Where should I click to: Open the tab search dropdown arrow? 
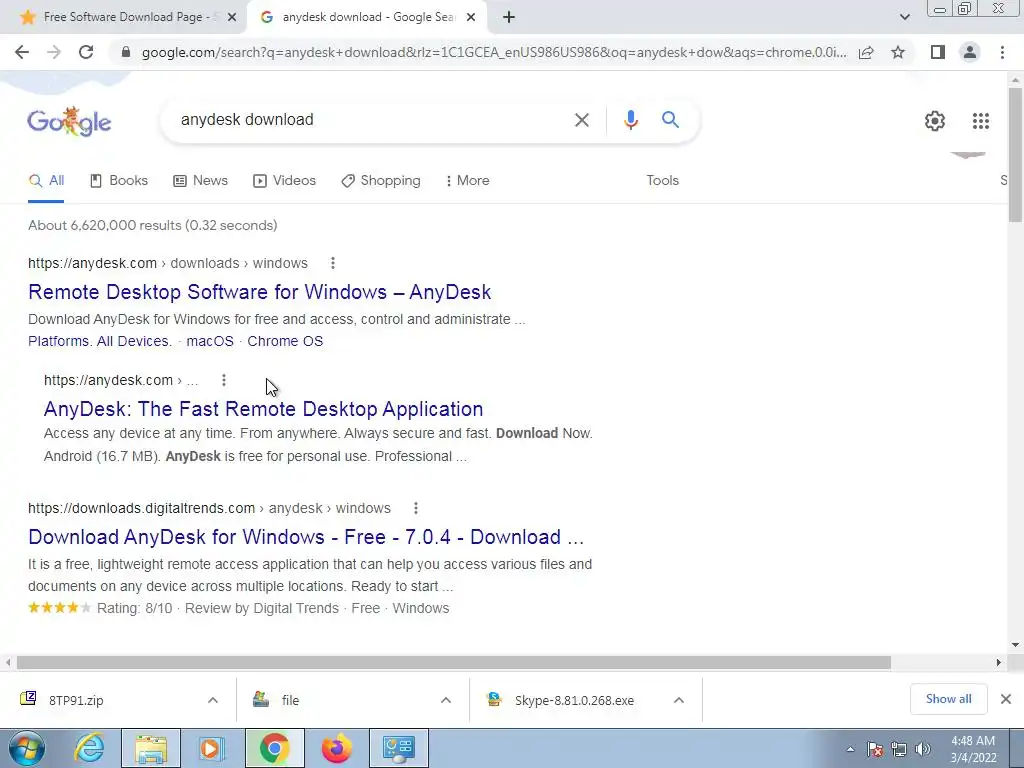pyautogui.click(x=904, y=18)
